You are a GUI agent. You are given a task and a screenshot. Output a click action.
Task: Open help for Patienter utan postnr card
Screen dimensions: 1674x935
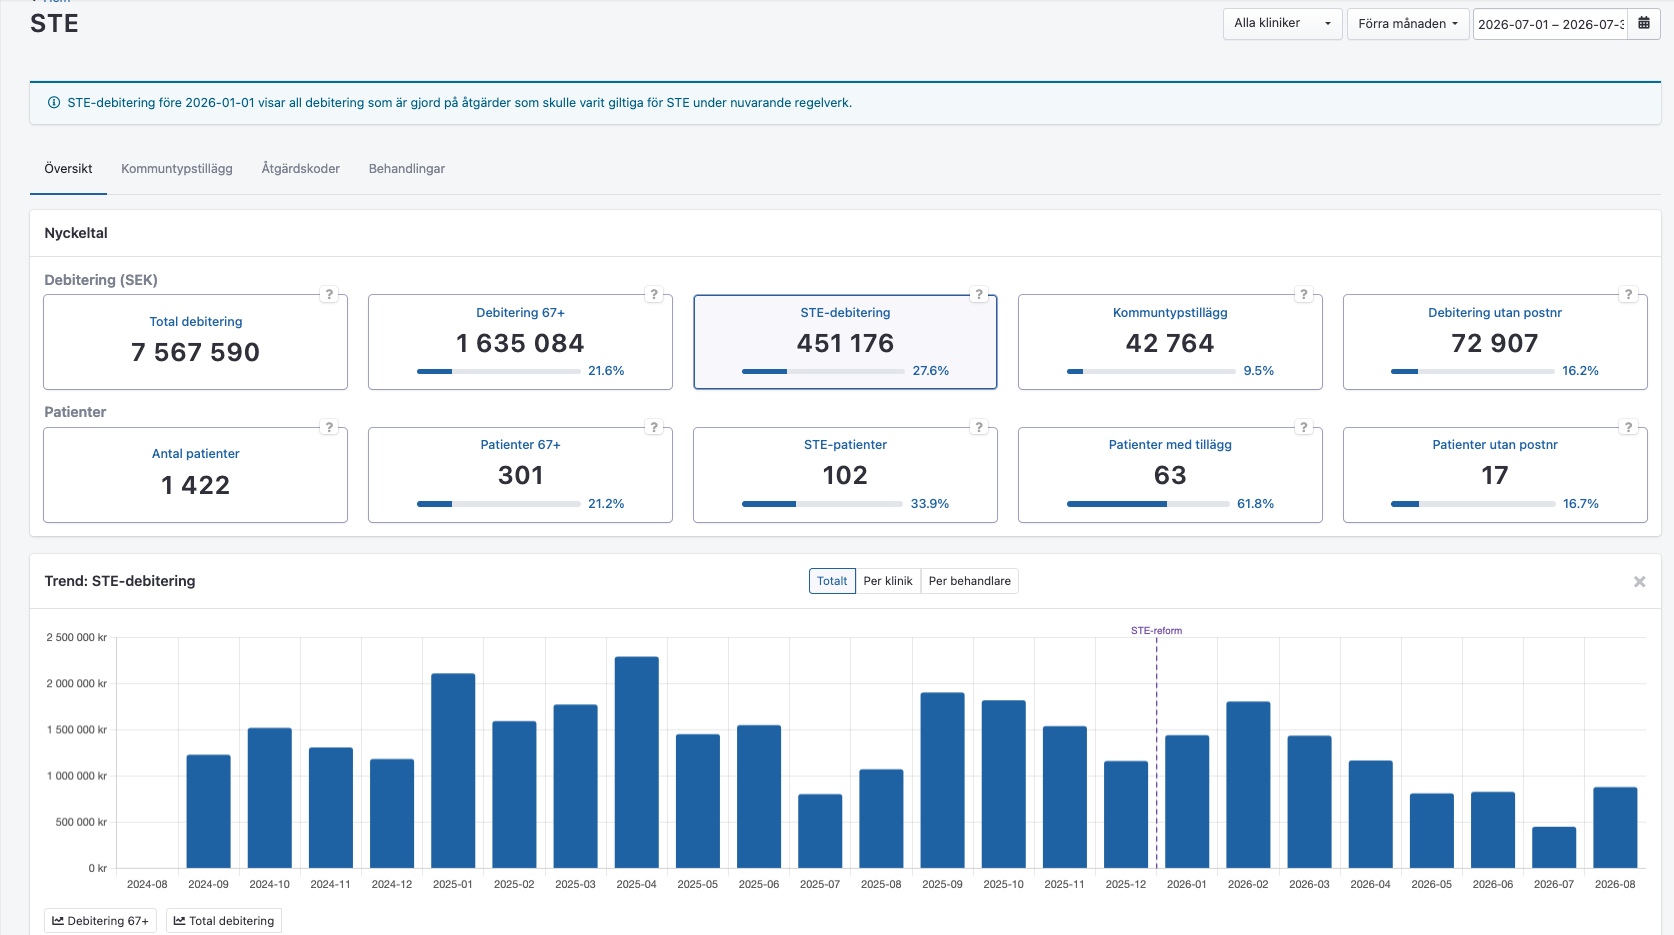(x=1628, y=427)
